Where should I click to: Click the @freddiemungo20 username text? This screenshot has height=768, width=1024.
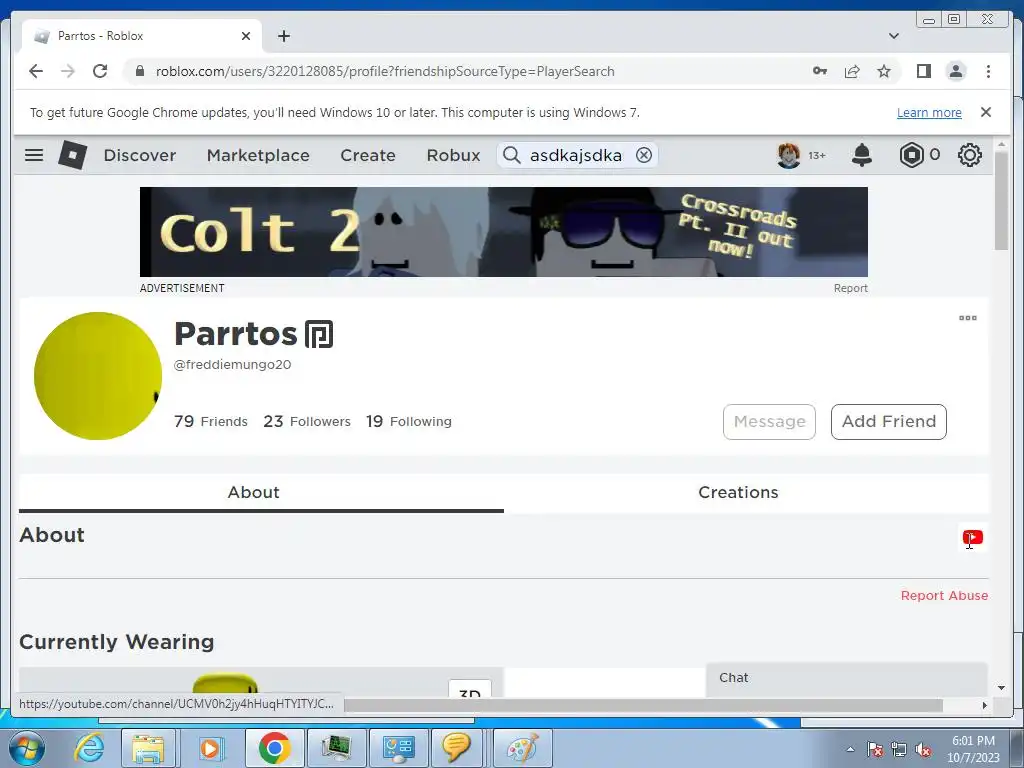pyautogui.click(x=232, y=364)
